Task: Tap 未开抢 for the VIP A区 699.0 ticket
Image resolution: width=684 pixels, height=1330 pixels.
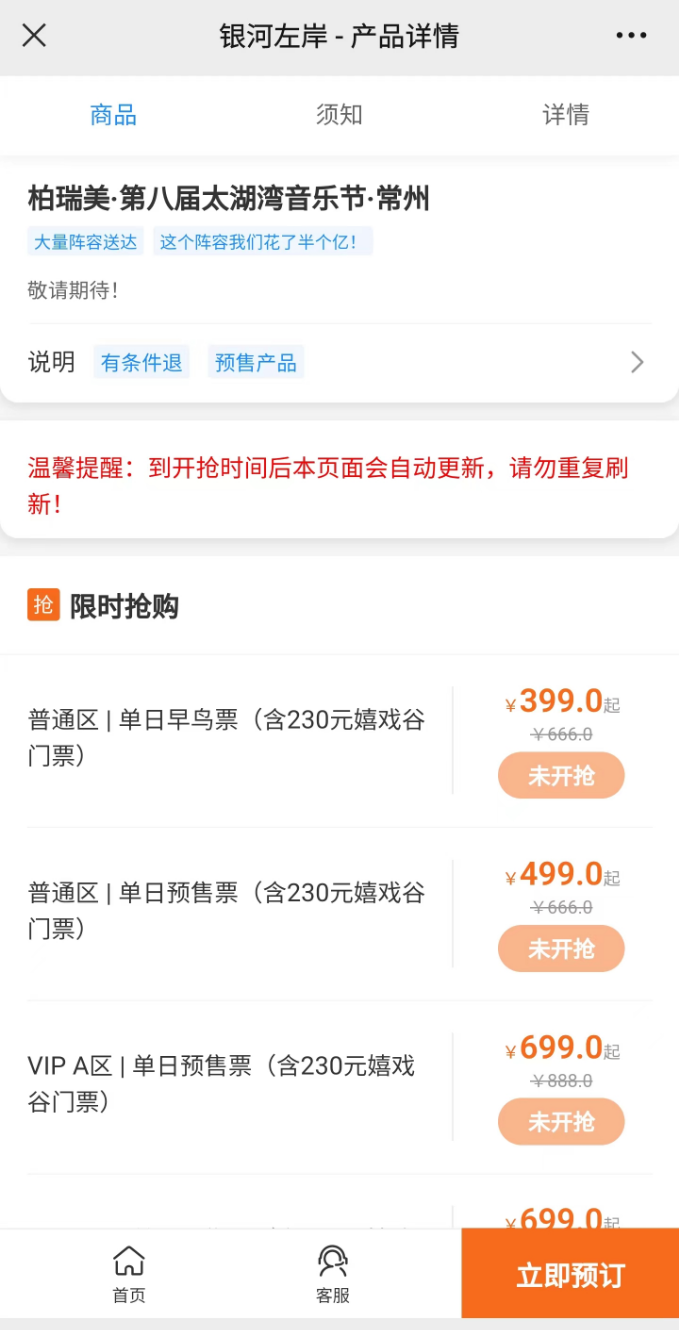Action: [x=561, y=1122]
